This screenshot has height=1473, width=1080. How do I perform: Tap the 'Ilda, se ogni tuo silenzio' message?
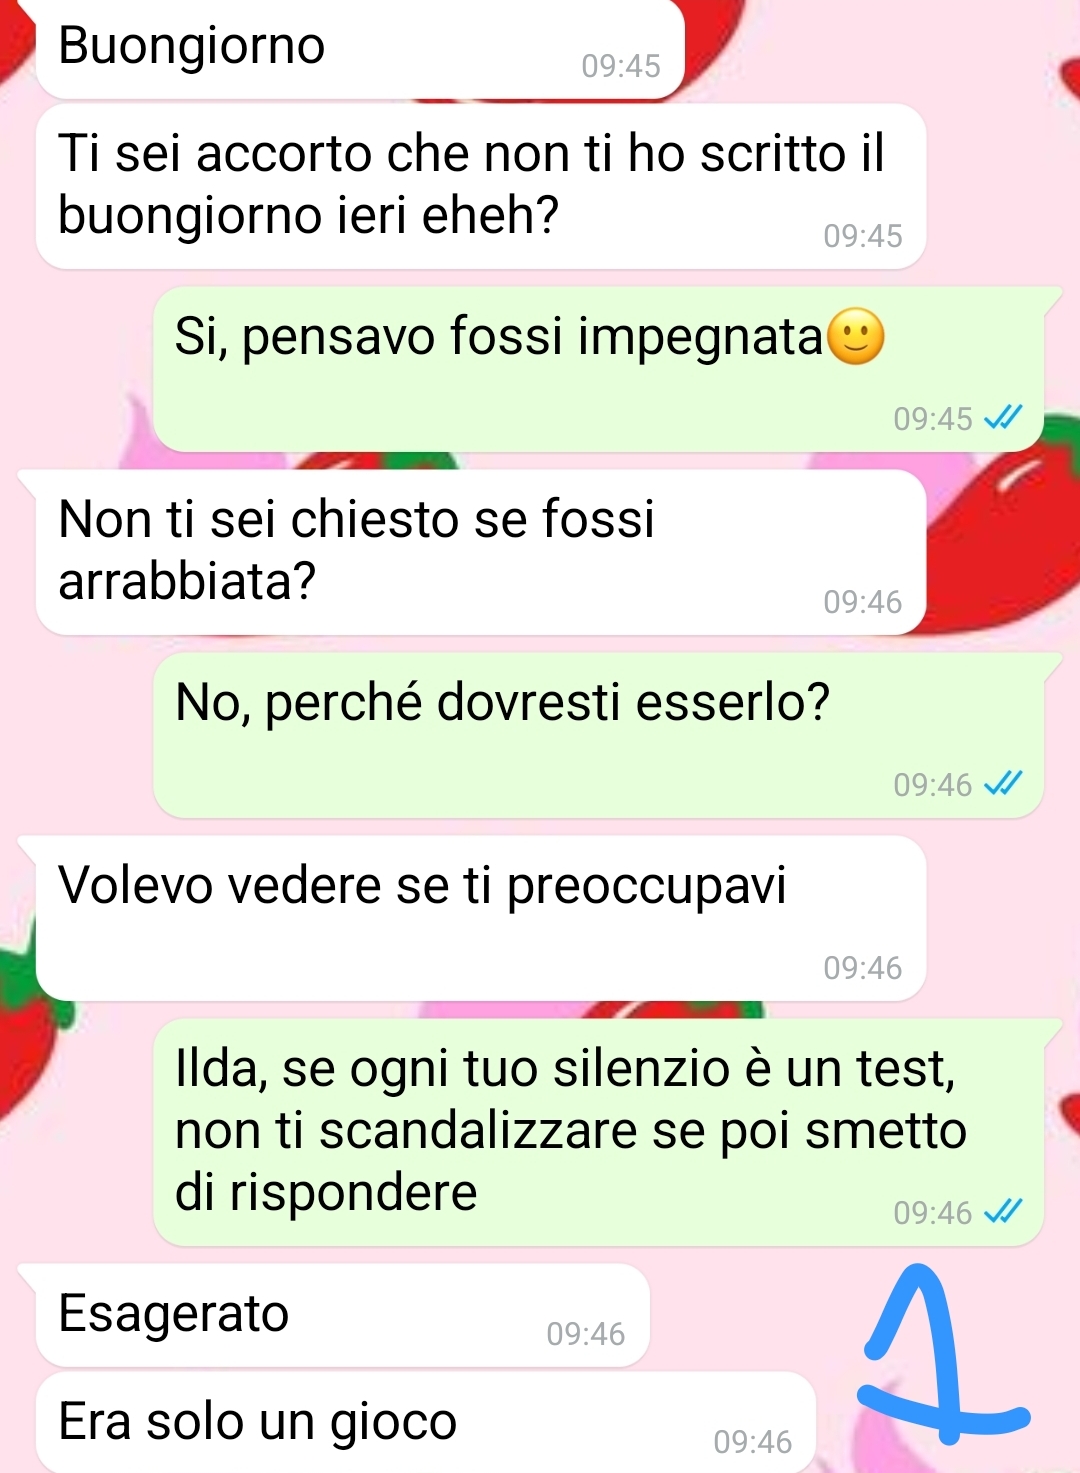(598, 1133)
